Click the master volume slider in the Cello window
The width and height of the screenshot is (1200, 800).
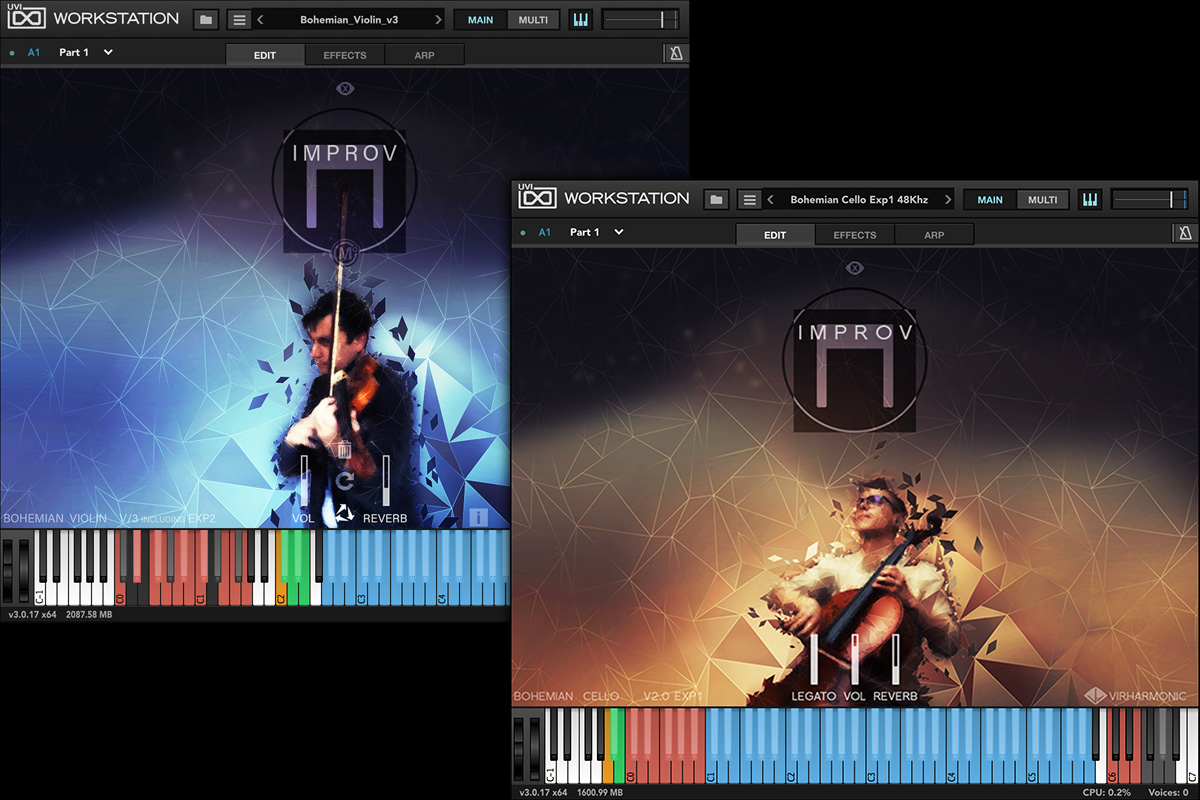(1150, 199)
